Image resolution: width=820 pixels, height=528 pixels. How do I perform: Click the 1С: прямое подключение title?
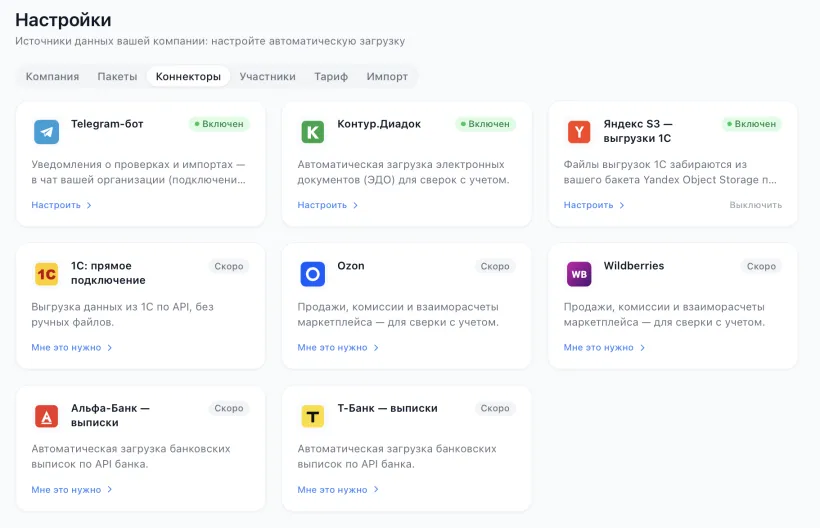108,273
